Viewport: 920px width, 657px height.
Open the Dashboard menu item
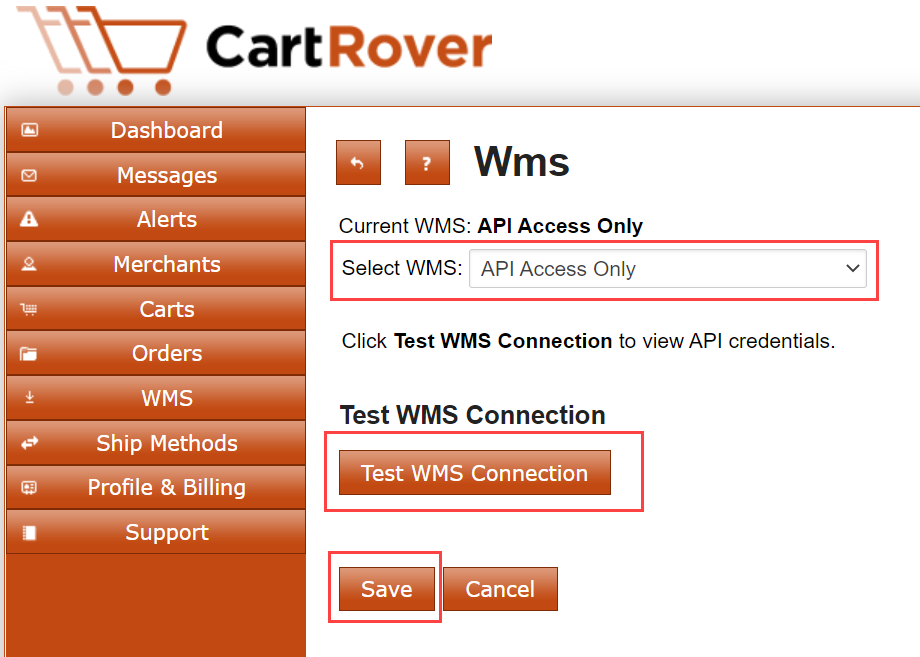pos(156,130)
